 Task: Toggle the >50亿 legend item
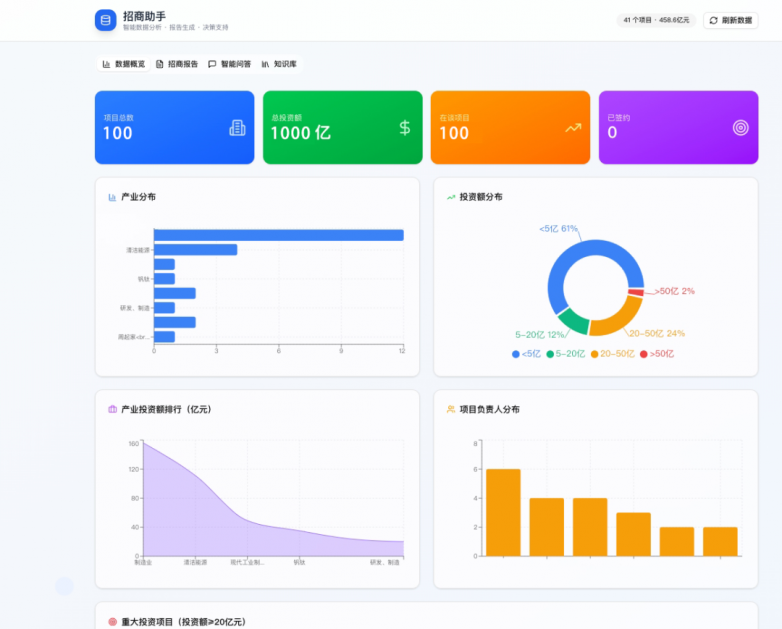tap(657, 354)
